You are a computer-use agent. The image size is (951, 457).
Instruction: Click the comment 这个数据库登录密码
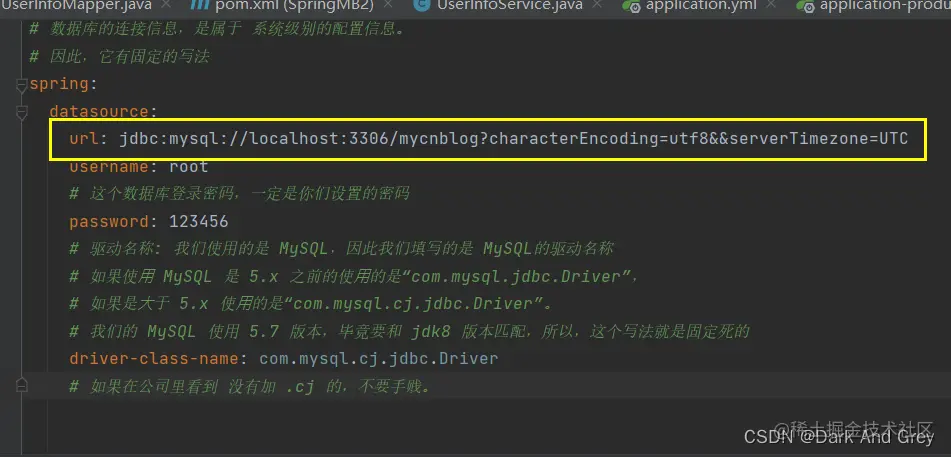[240, 194]
